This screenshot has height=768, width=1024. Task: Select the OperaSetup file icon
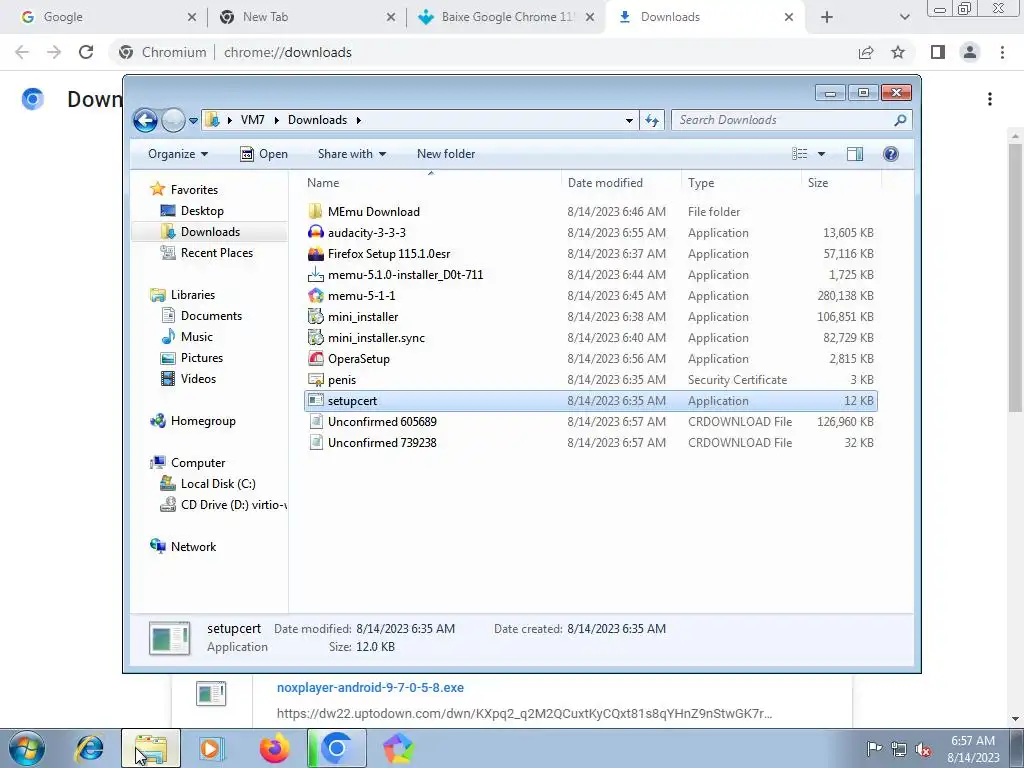[315, 359]
